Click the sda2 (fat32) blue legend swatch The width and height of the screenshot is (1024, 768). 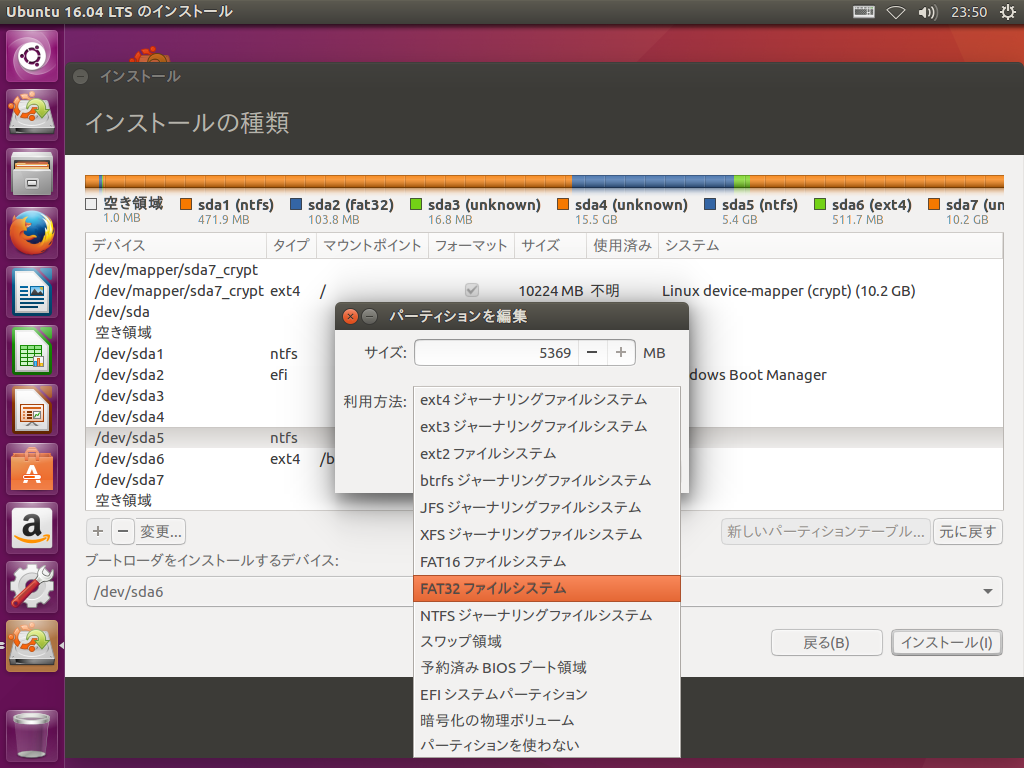(296, 204)
